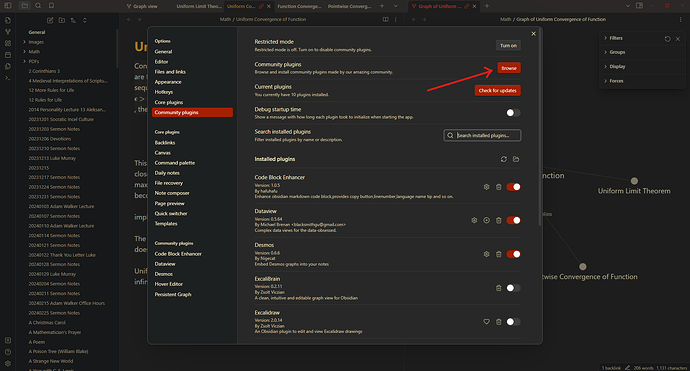Open Dataview plugin options gear
The width and height of the screenshot is (690, 371).
pyautogui.click(x=474, y=220)
